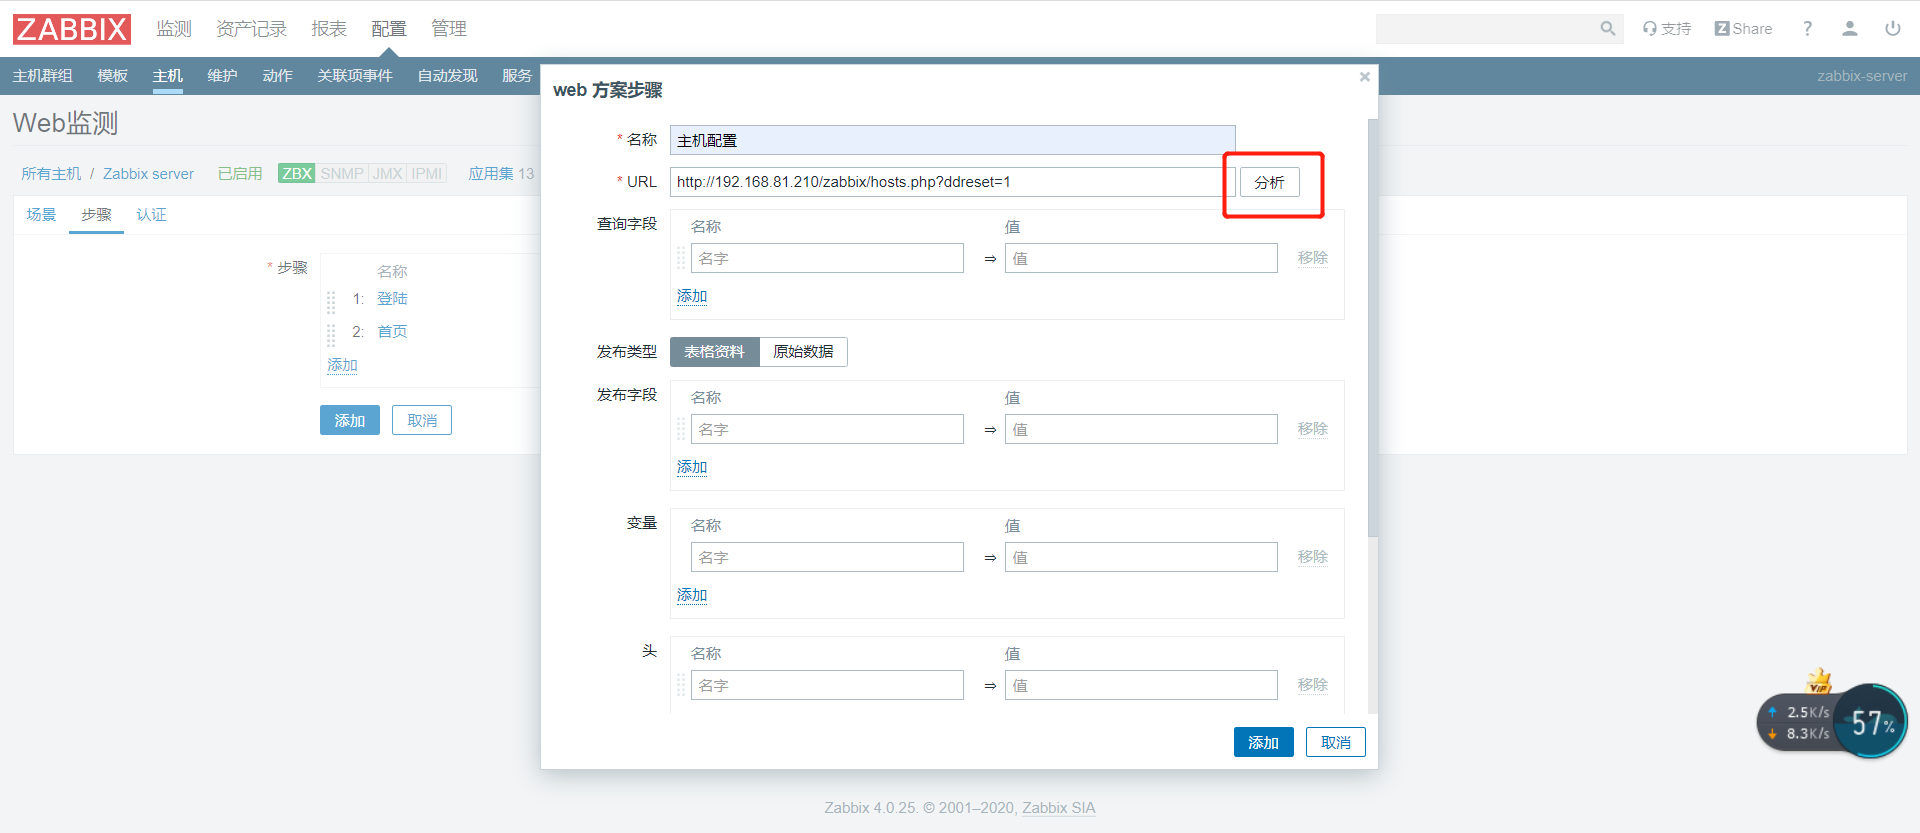The image size is (1920, 833).
Task: Open the 登陆 step link
Action: (392, 299)
